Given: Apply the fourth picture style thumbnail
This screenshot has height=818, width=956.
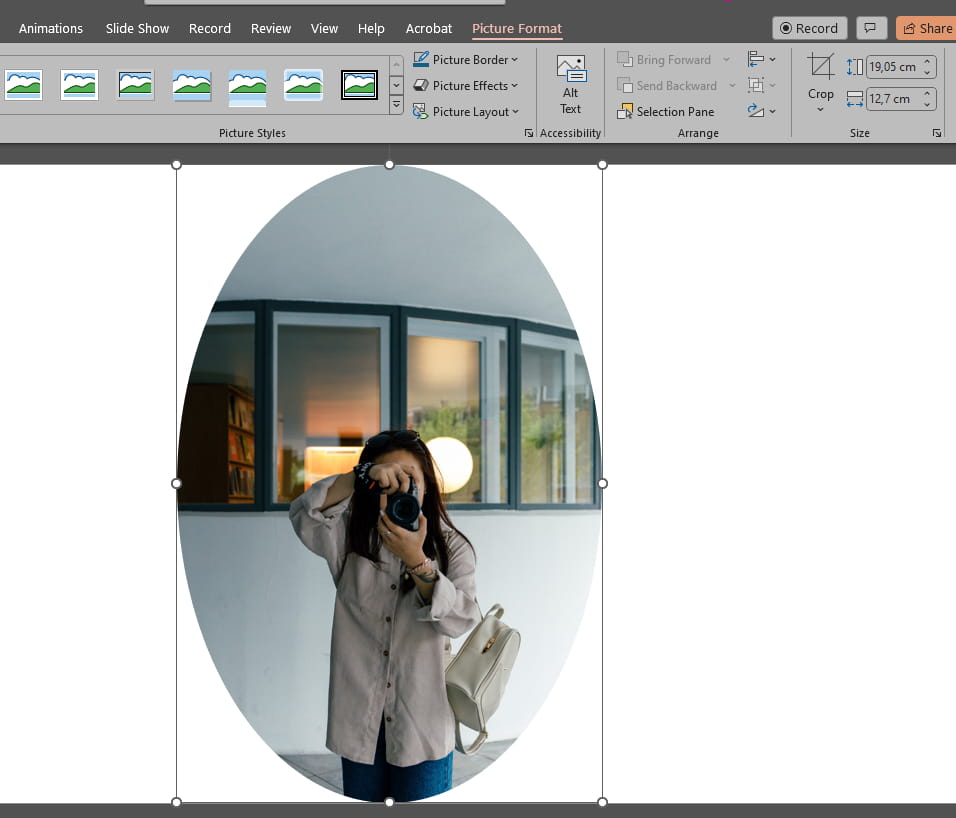Looking at the screenshot, I should 191,85.
